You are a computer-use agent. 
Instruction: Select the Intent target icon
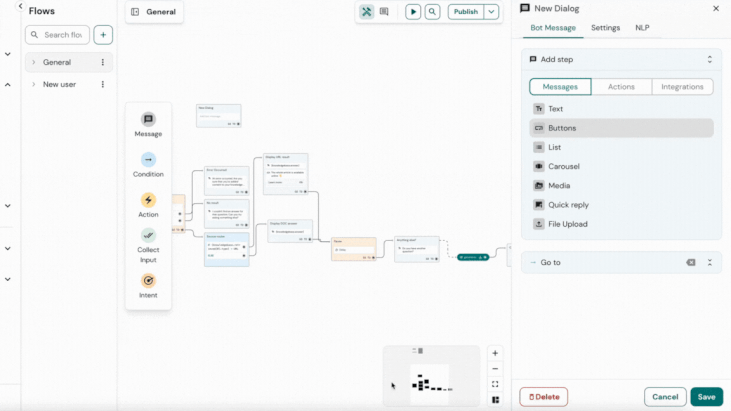click(148, 281)
